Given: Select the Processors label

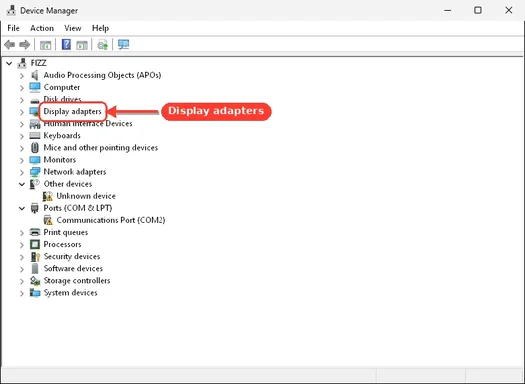Looking at the screenshot, I should (x=62, y=244).
